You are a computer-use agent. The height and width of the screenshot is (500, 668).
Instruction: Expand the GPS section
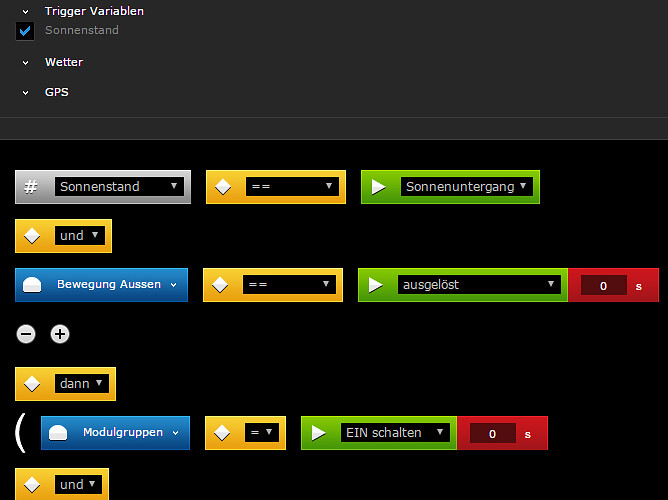click(26, 93)
